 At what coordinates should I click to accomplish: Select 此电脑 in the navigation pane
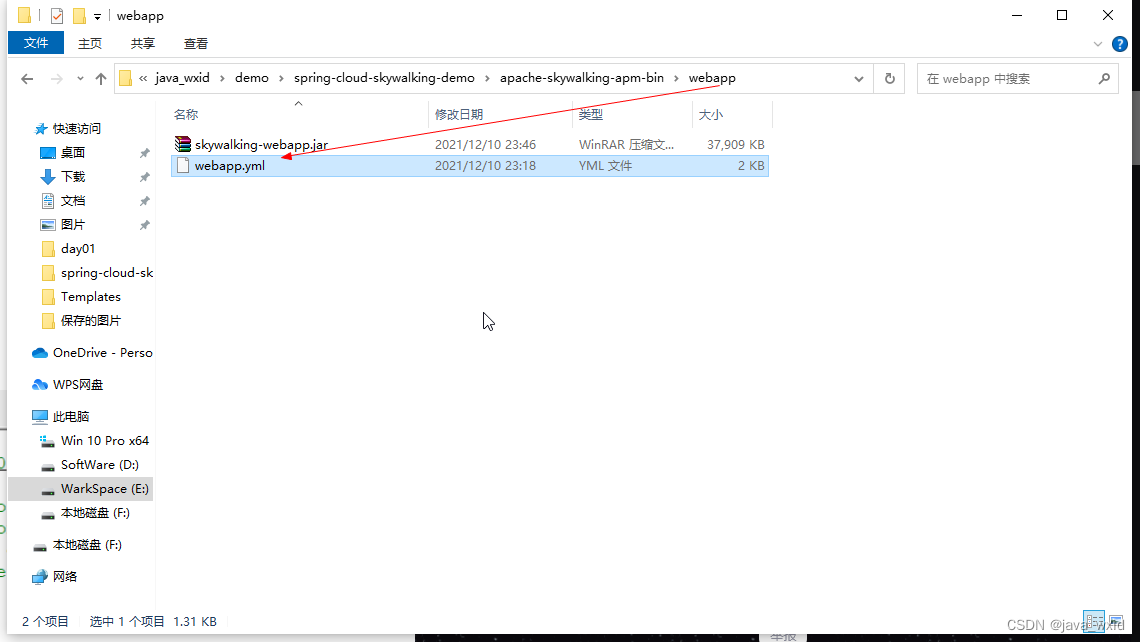(71, 417)
